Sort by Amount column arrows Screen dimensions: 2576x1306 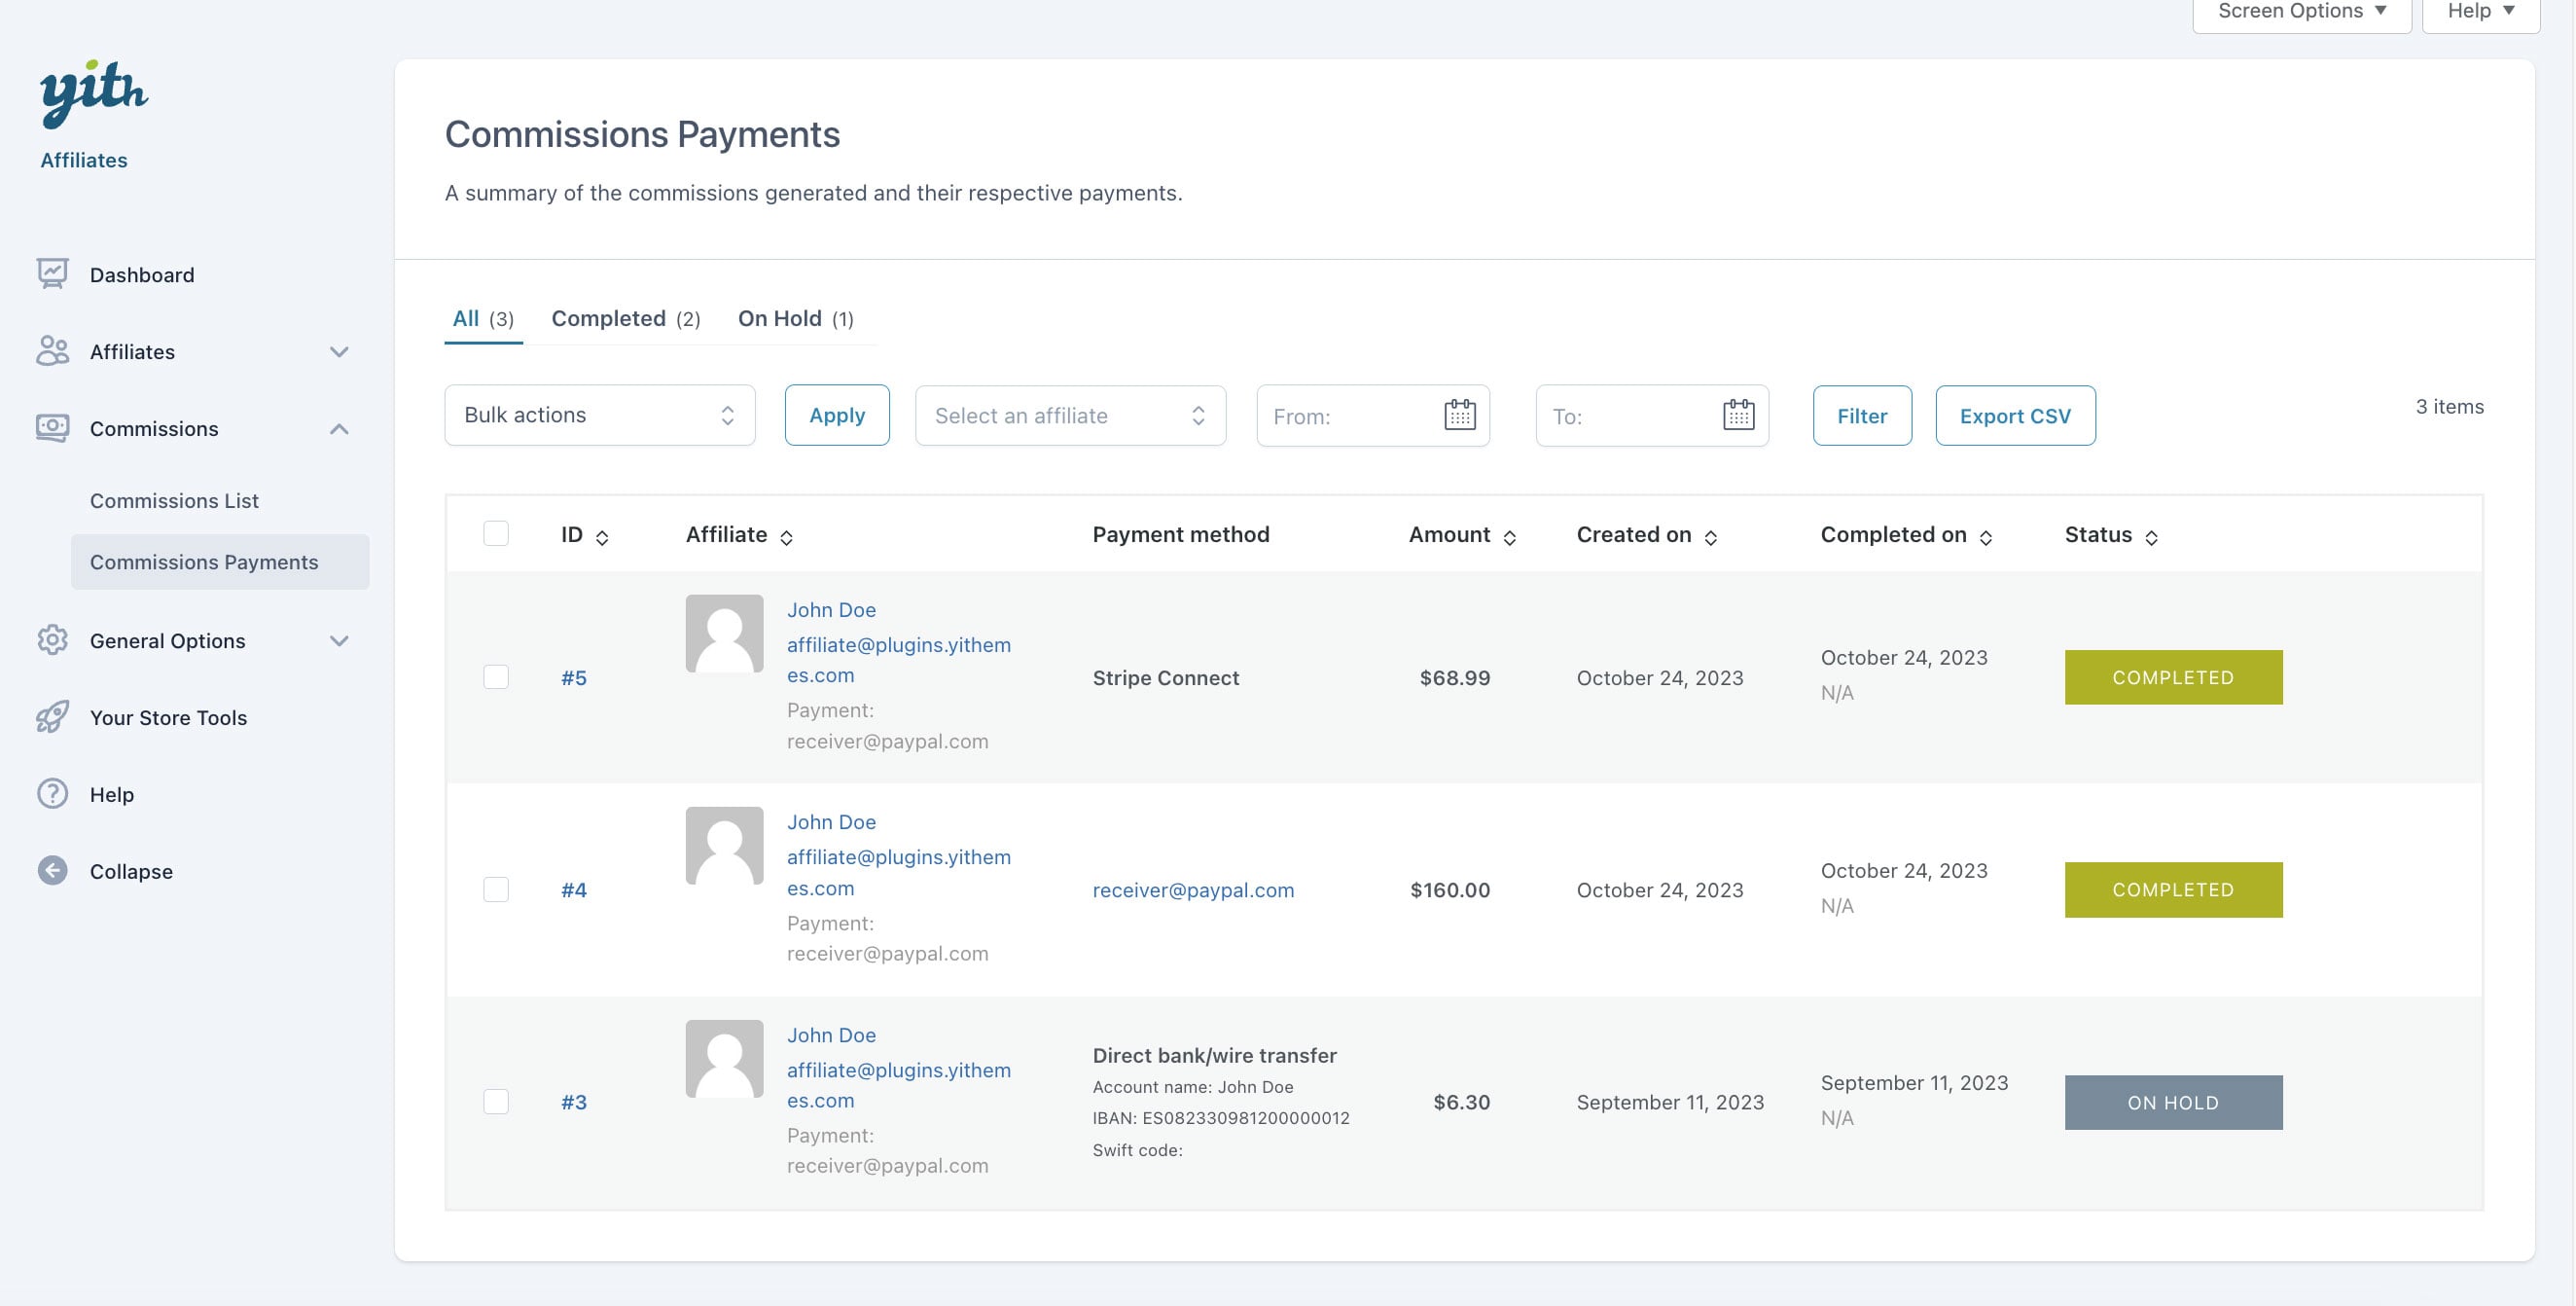[x=1509, y=538]
